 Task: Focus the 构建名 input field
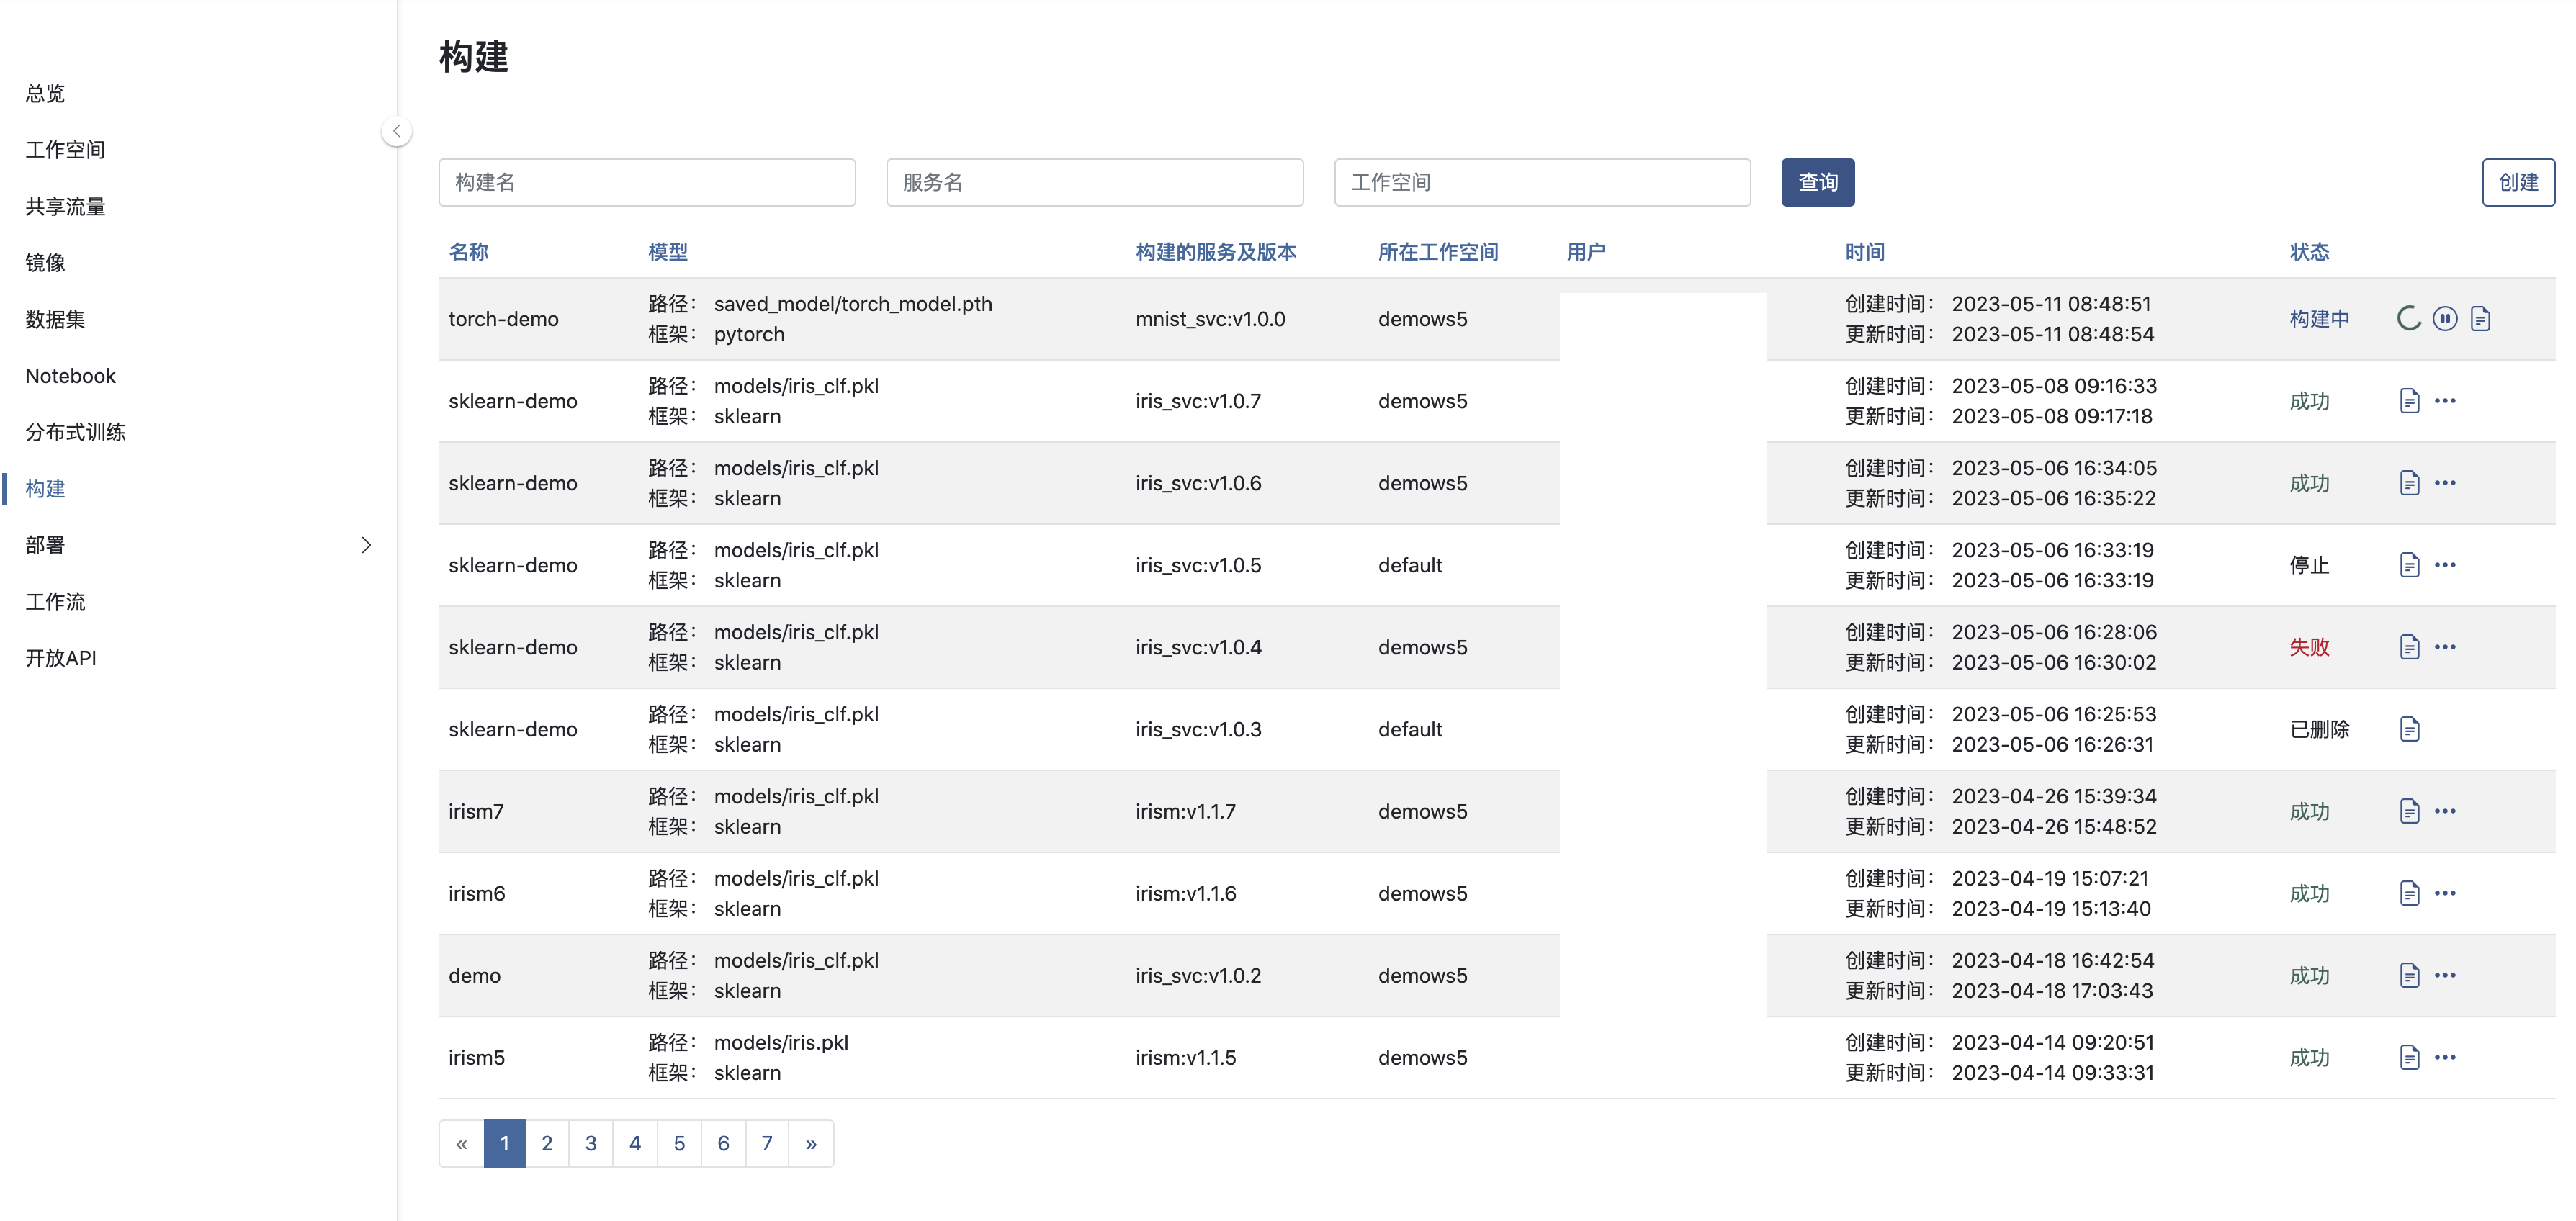click(646, 182)
